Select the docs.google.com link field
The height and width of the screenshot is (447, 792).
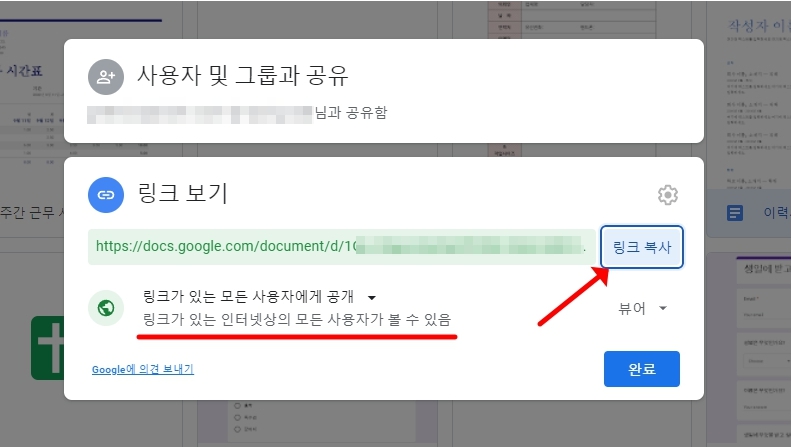pyautogui.click(x=341, y=247)
